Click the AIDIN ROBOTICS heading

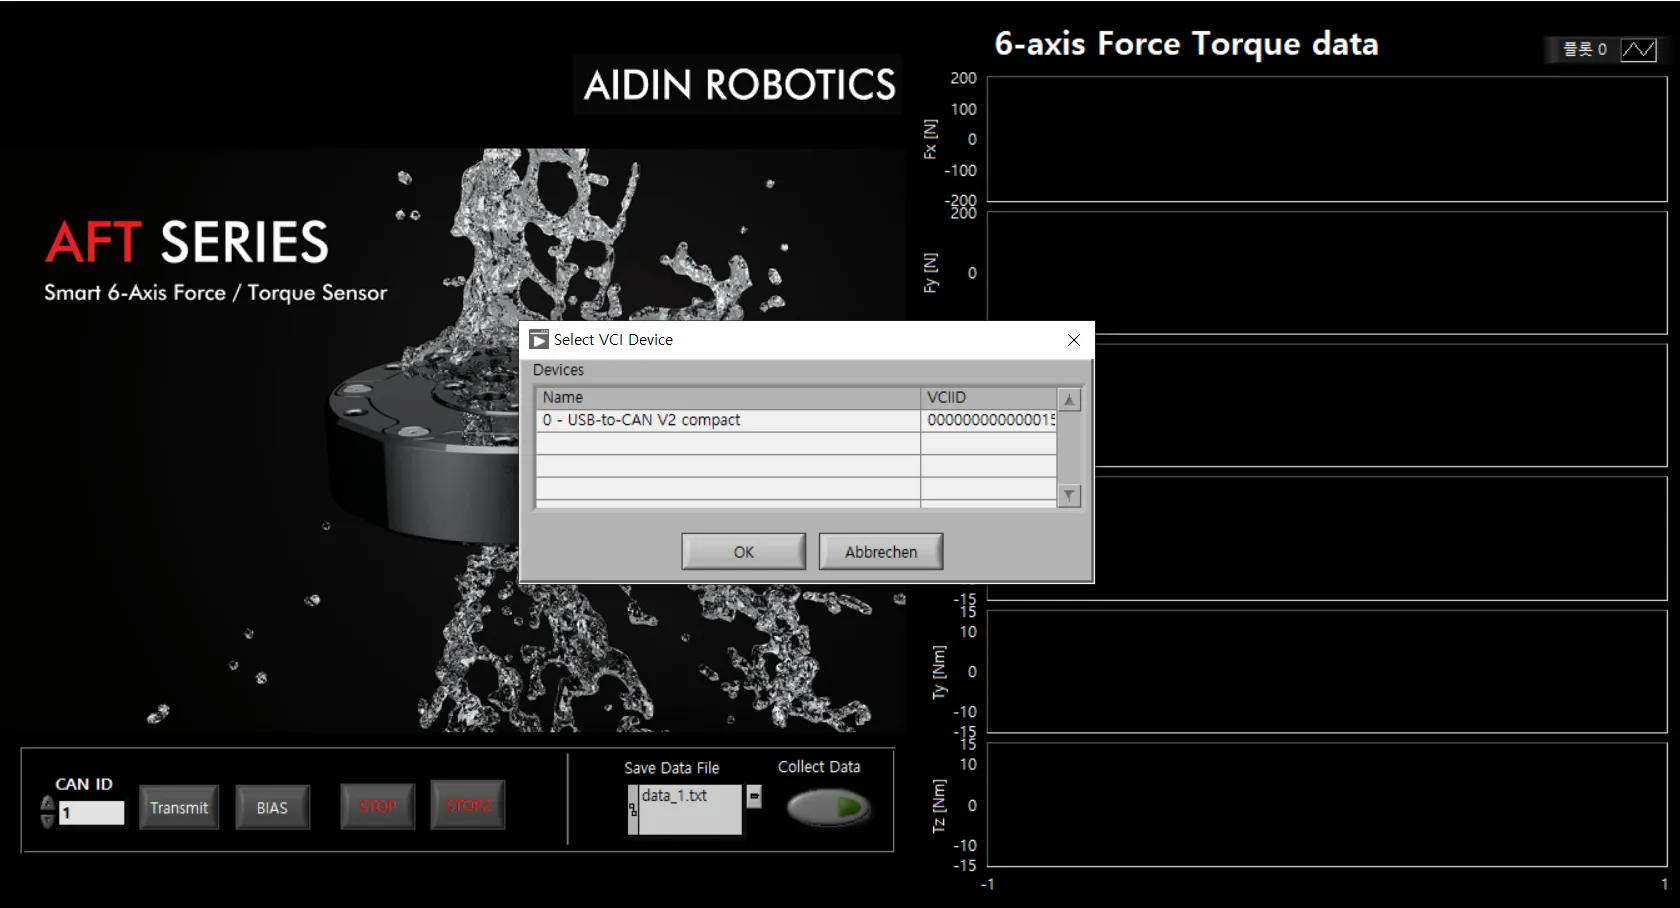(x=740, y=85)
